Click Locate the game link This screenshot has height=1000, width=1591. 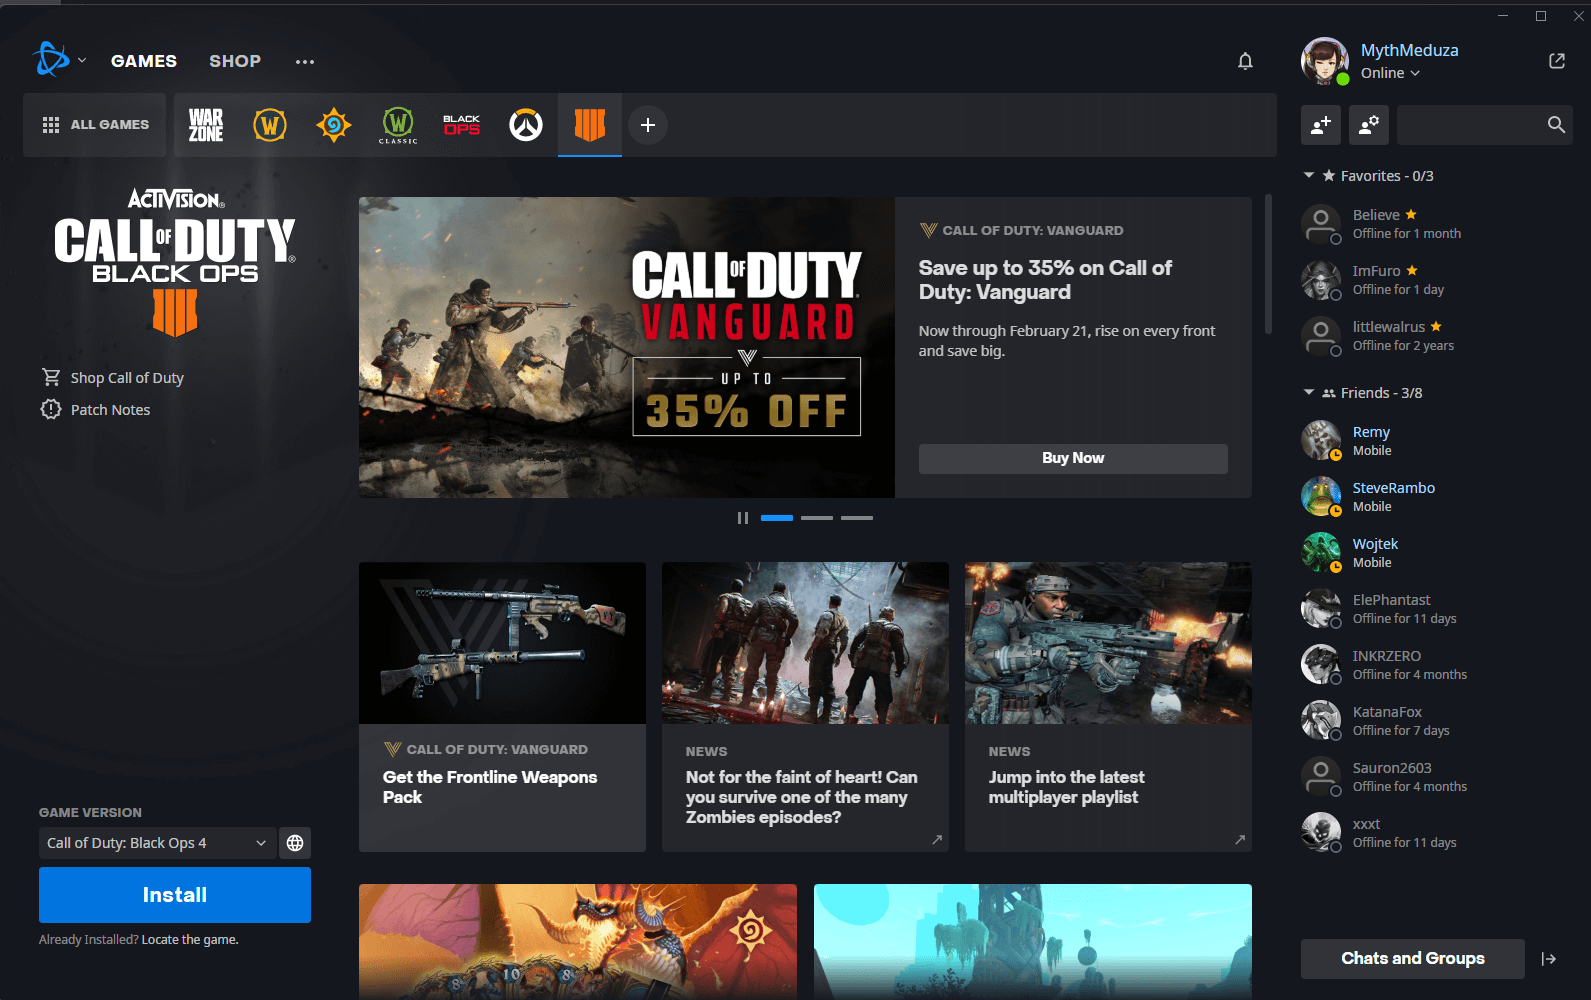click(x=190, y=940)
